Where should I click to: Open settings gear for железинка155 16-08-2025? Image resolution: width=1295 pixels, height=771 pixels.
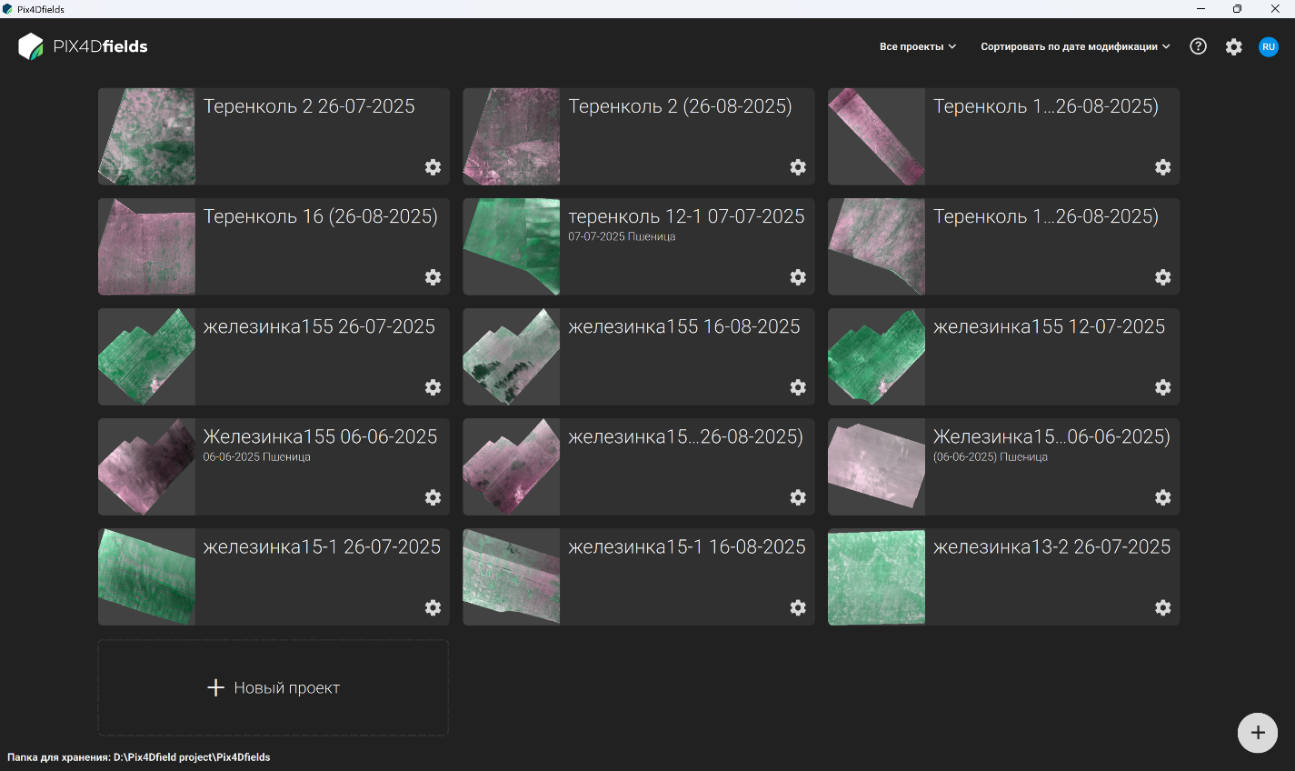tap(798, 387)
